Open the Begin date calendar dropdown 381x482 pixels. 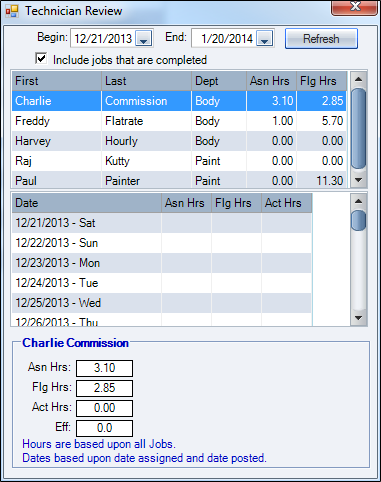coord(144,38)
